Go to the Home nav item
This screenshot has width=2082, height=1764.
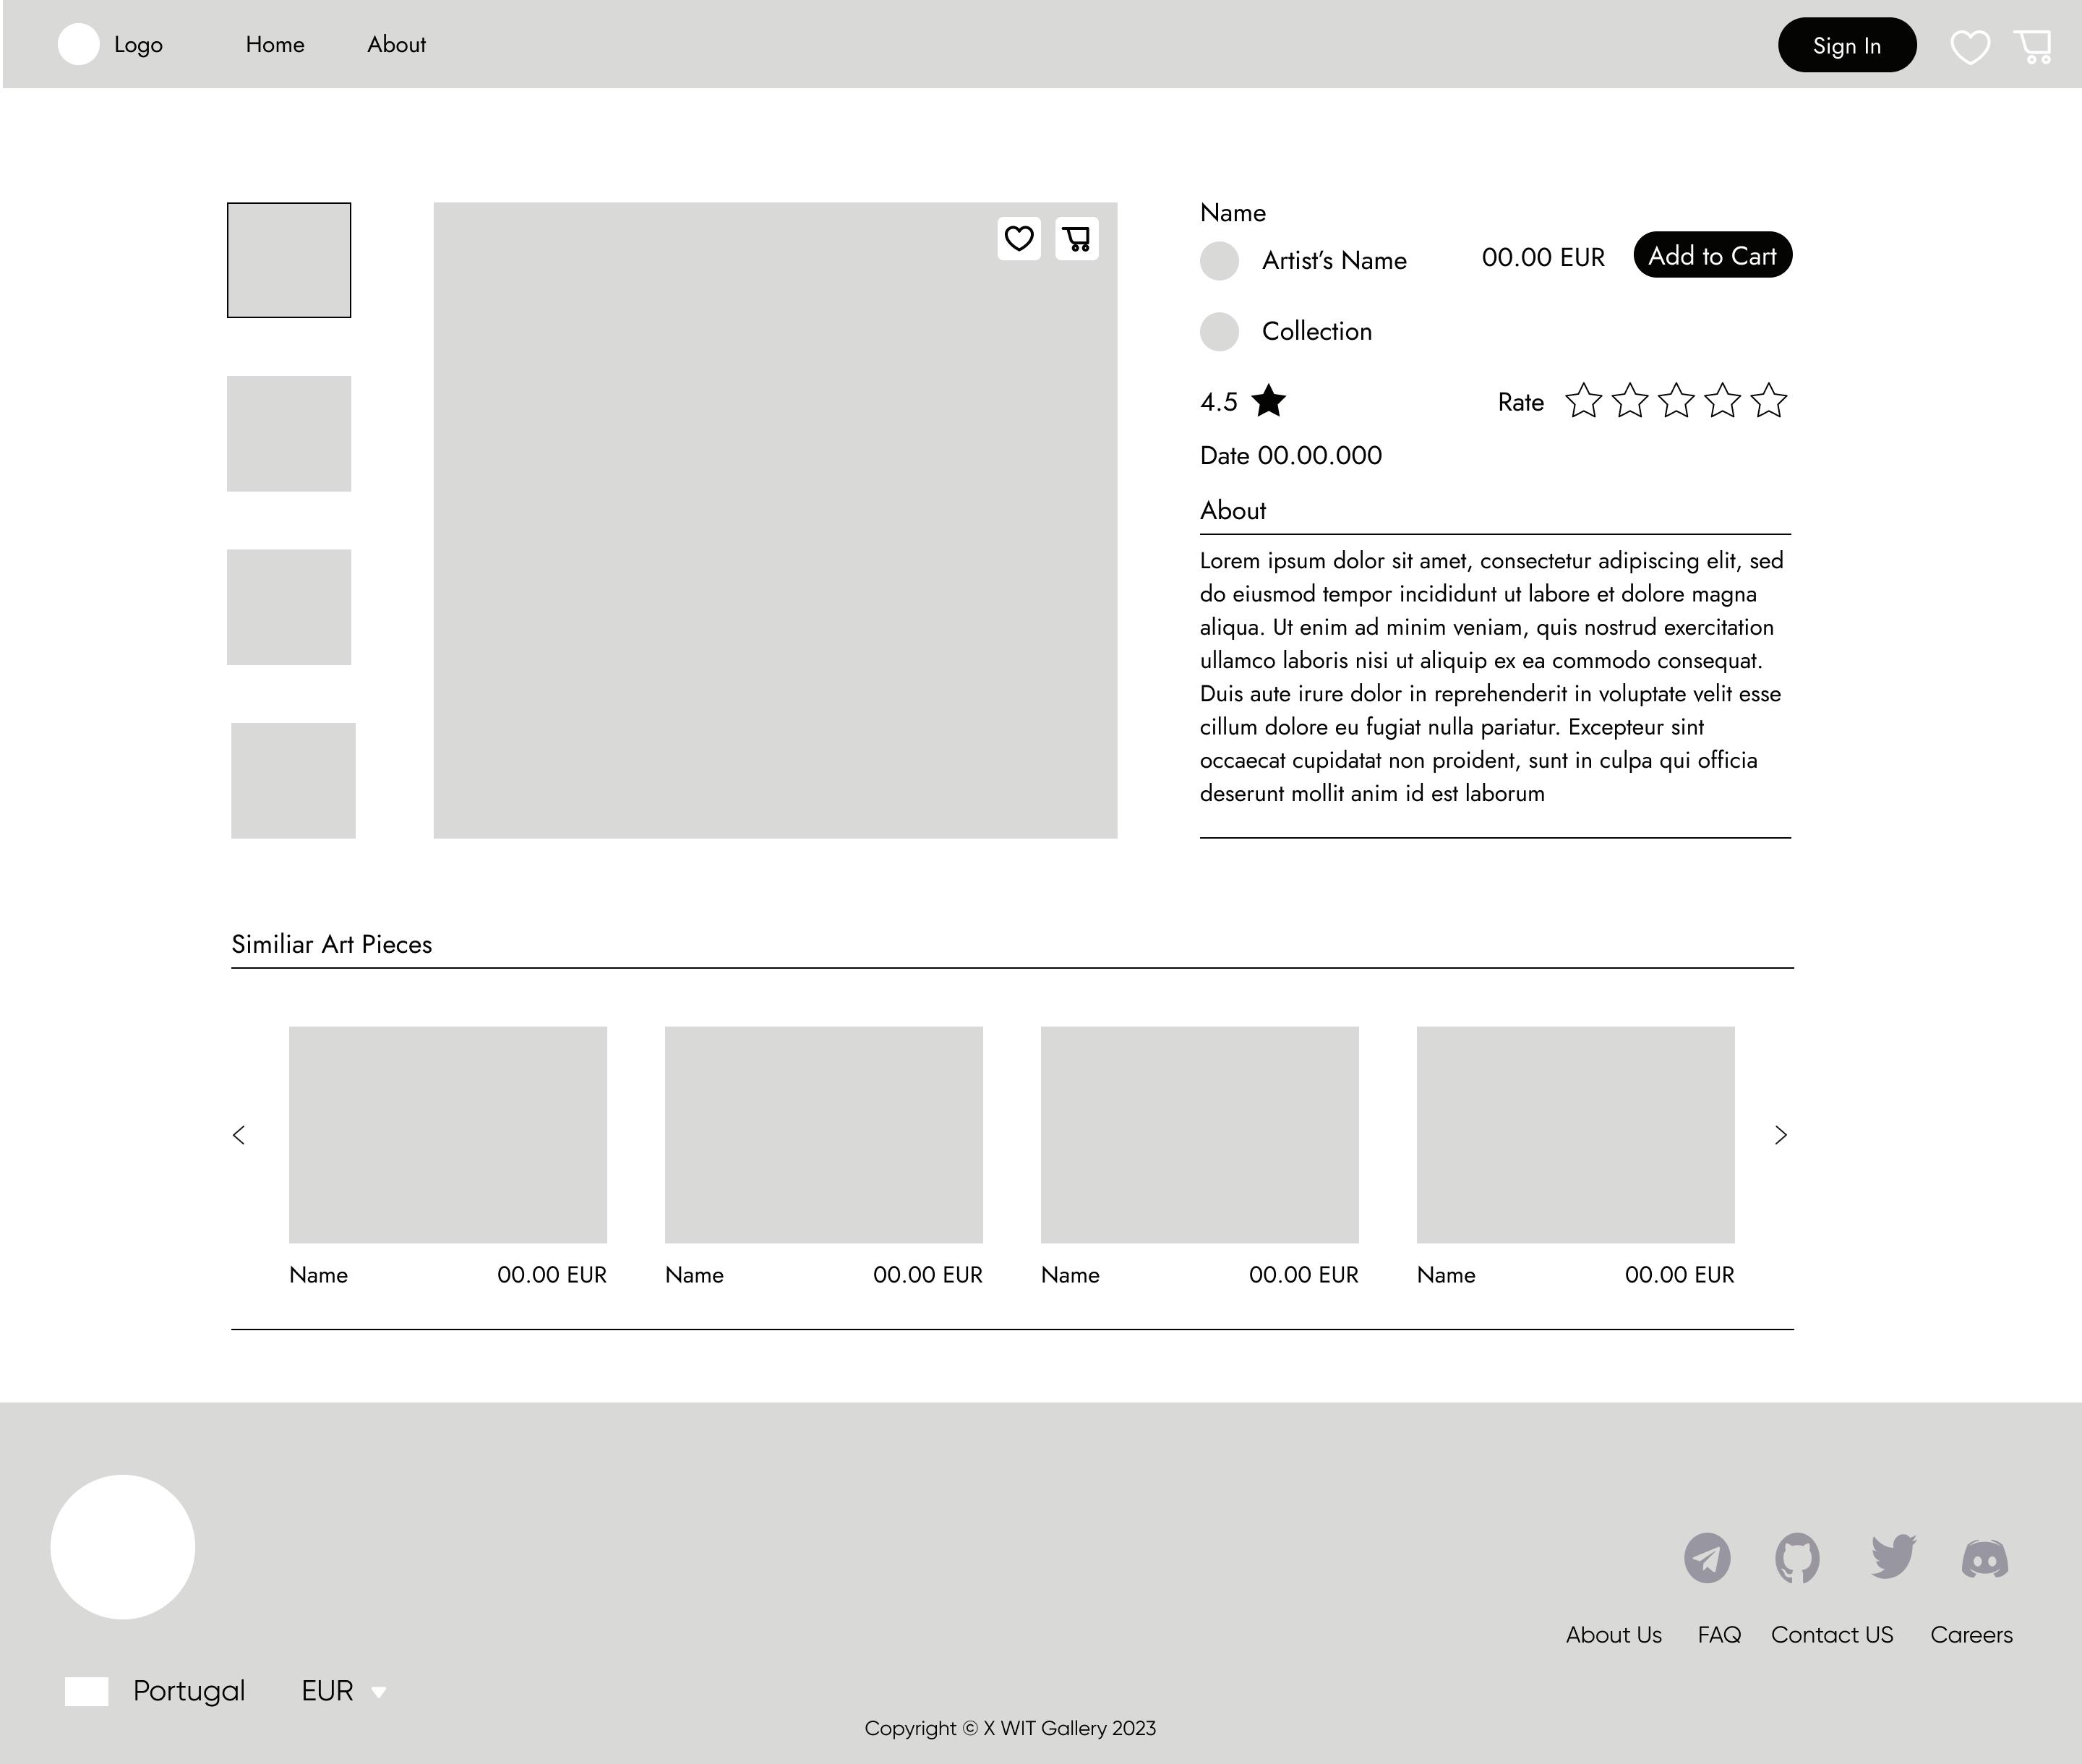275,45
